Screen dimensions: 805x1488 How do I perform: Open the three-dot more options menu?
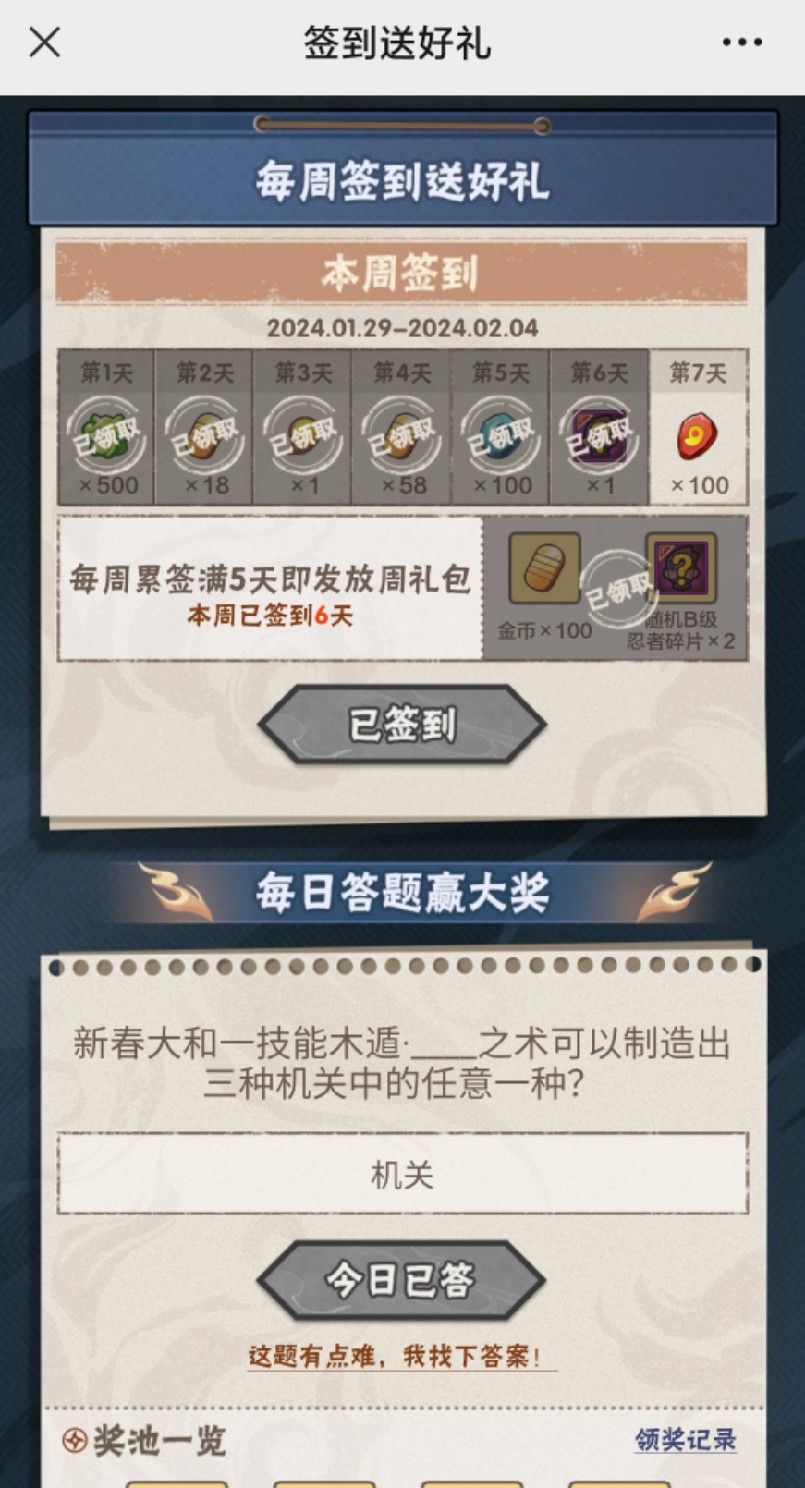click(x=742, y=42)
